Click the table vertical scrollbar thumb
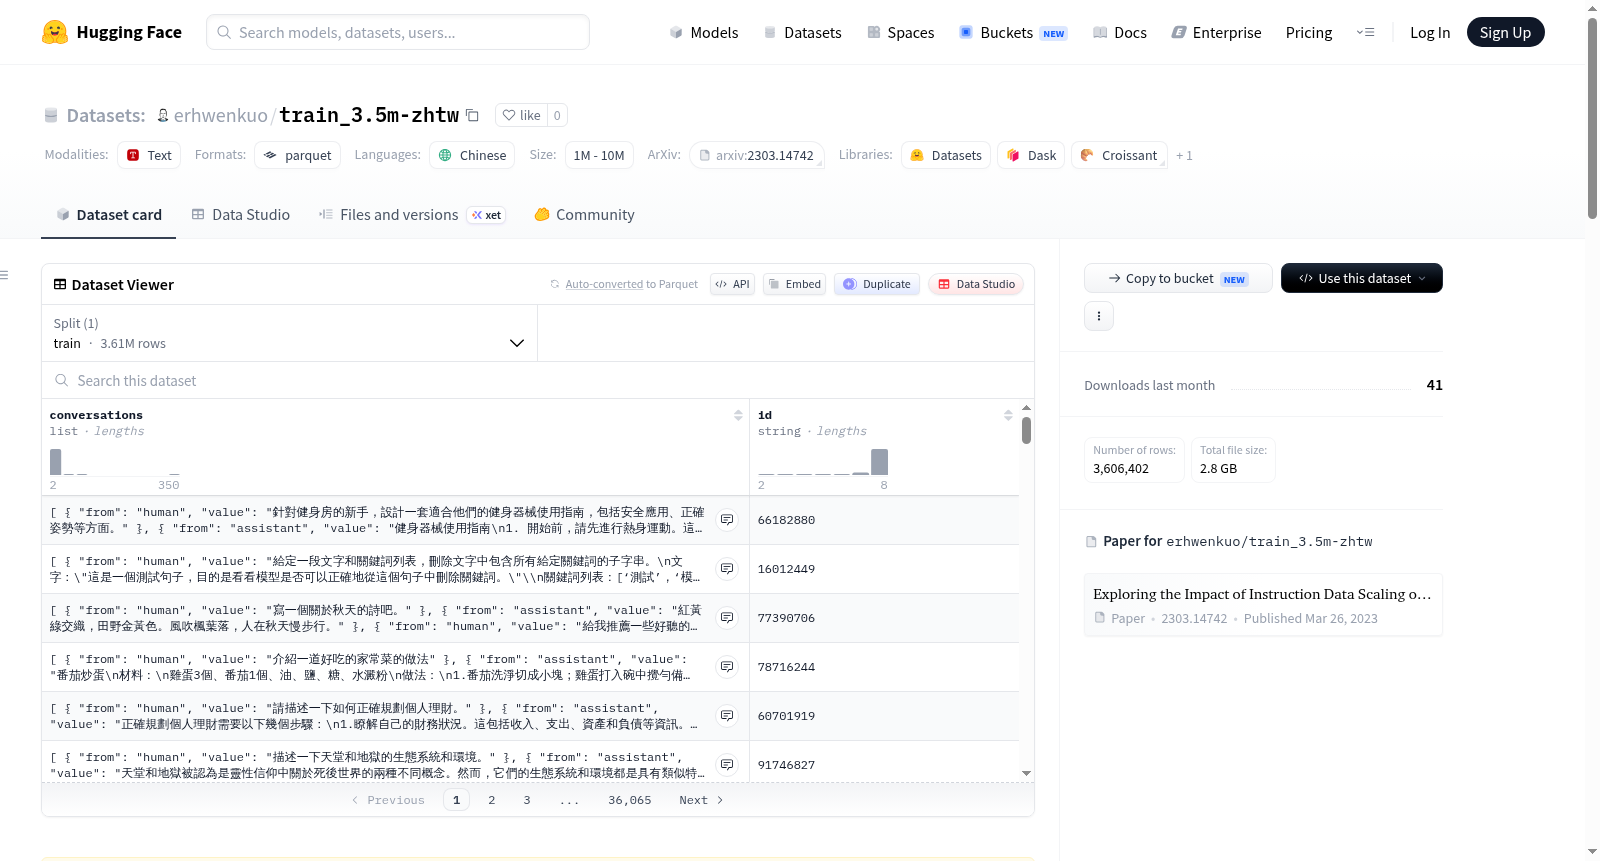1600x861 pixels. click(1026, 431)
